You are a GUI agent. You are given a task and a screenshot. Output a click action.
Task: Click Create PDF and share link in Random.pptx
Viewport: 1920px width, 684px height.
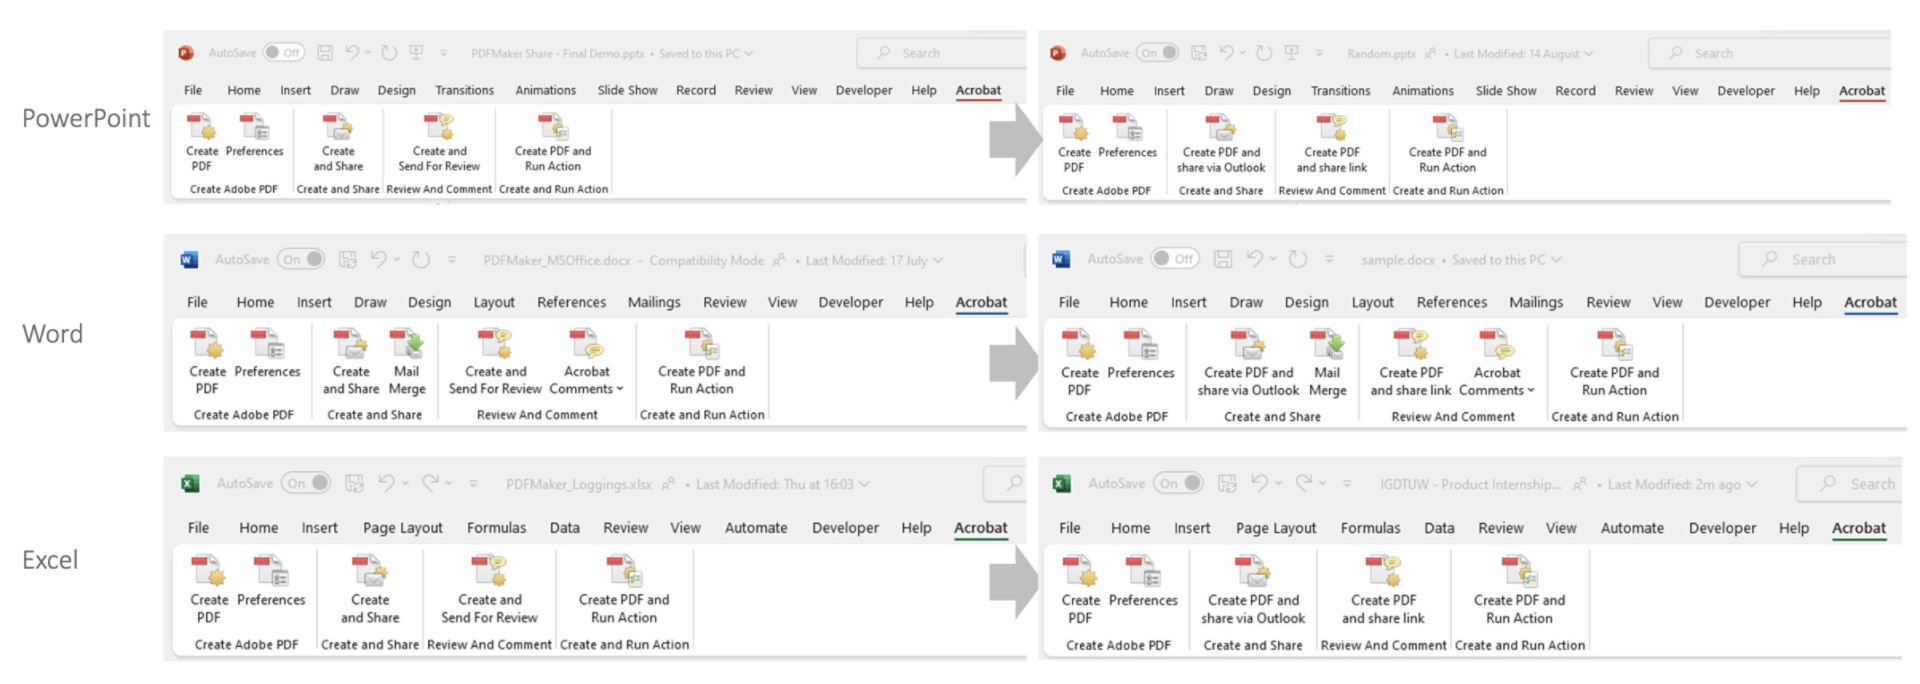point(1331,143)
